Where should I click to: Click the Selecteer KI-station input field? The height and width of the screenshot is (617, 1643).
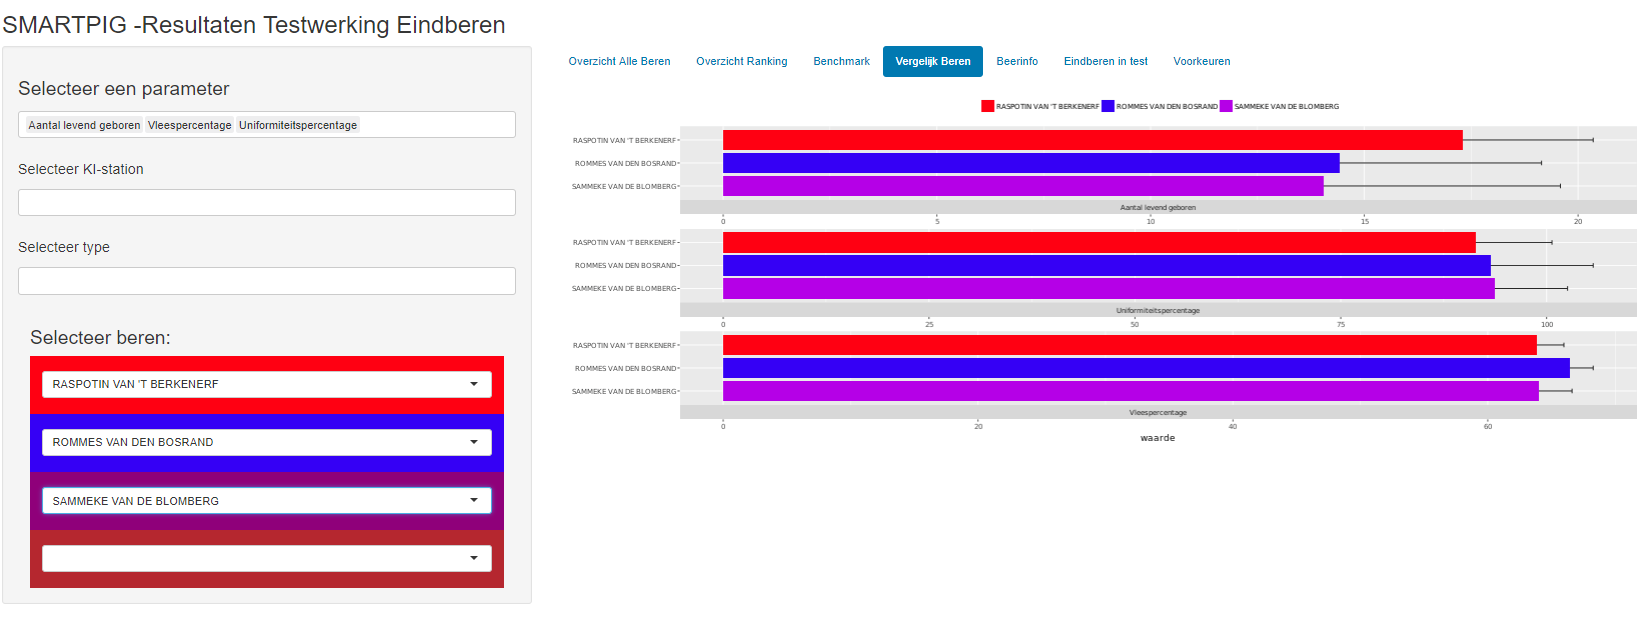[267, 203]
